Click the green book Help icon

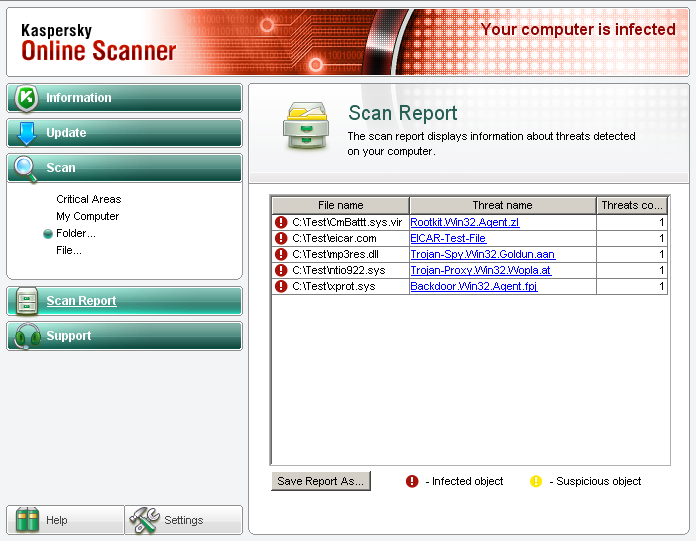pyautogui.click(x=27, y=520)
